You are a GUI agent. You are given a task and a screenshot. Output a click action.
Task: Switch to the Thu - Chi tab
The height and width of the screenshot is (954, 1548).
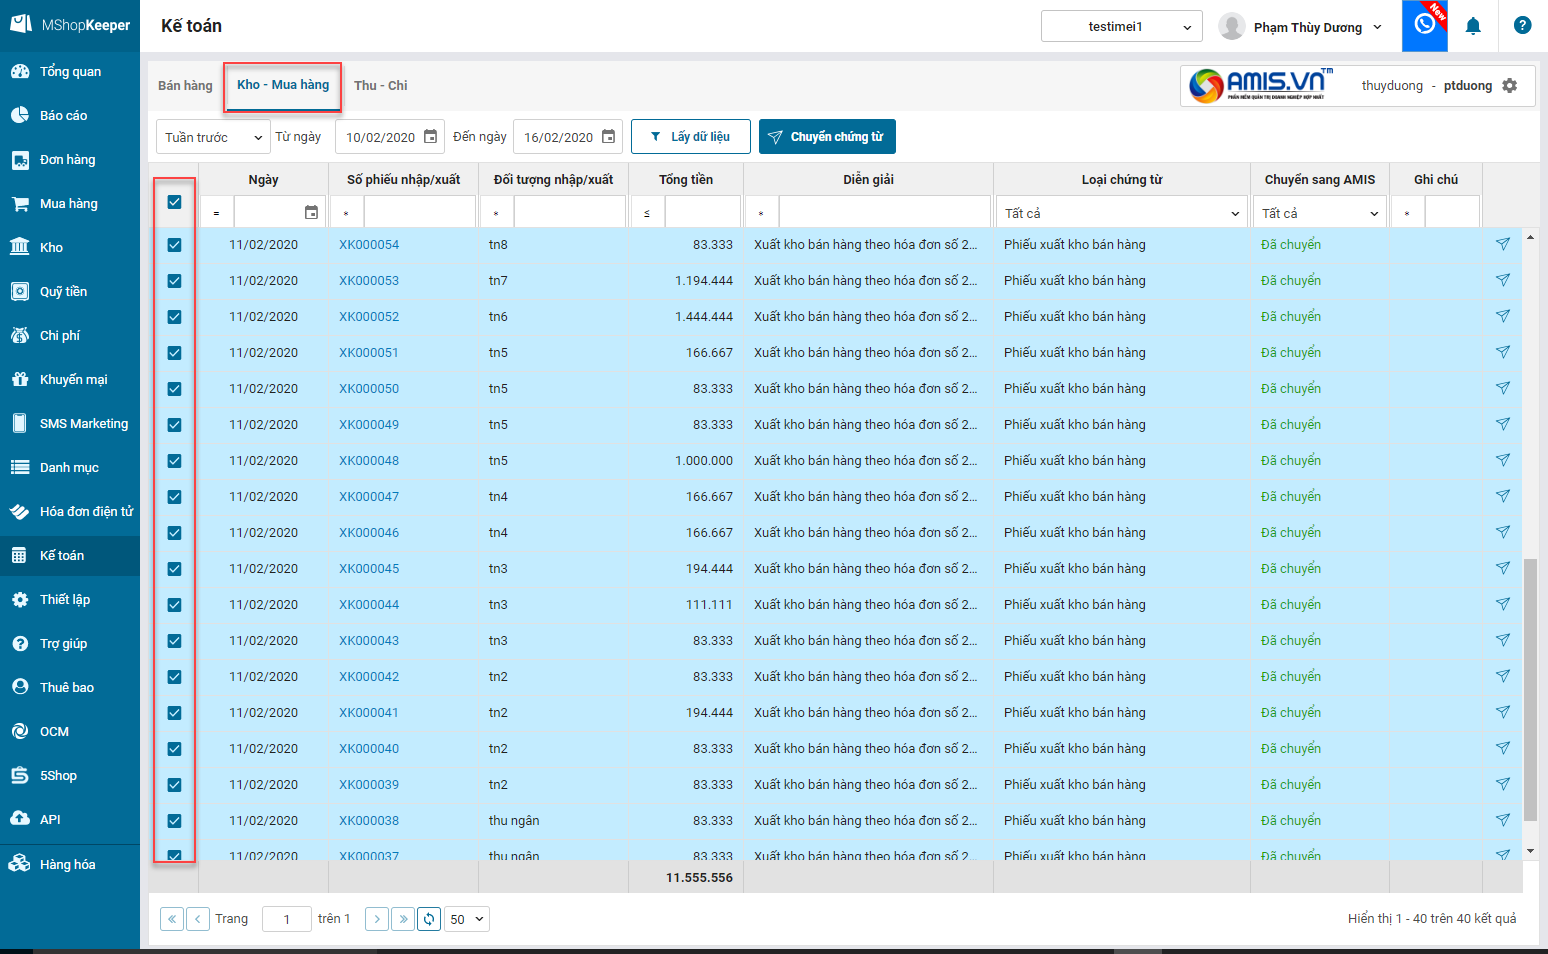click(x=380, y=86)
